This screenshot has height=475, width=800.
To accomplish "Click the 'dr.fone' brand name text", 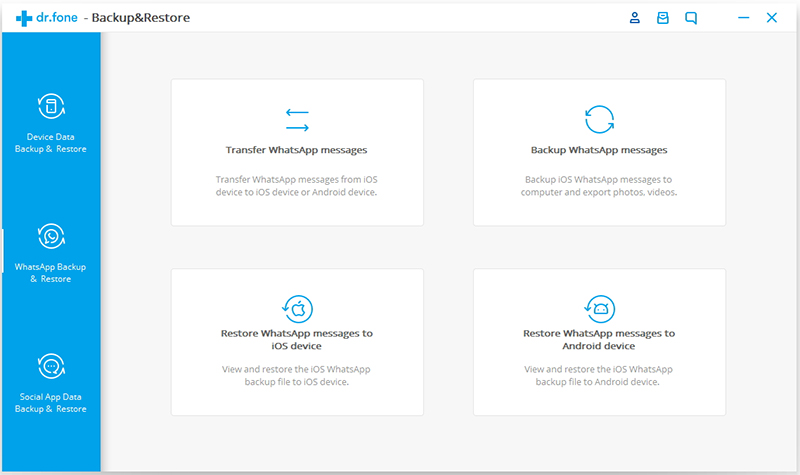I will tap(57, 17).
